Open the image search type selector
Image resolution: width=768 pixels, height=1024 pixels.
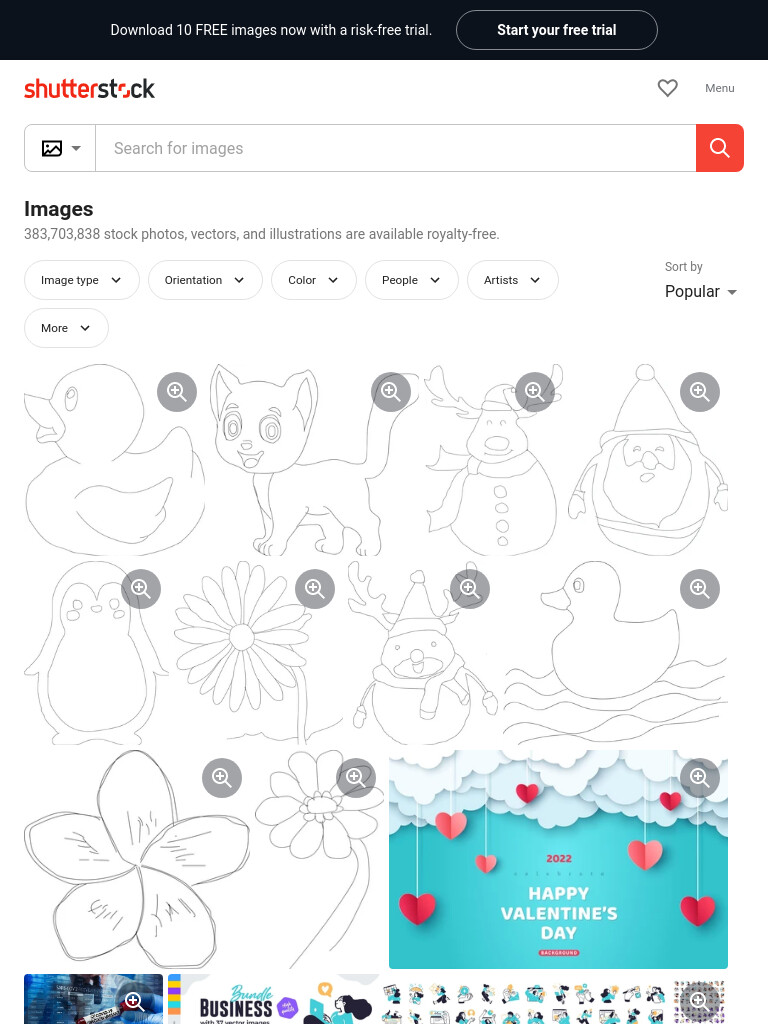click(x=60, y=148)
